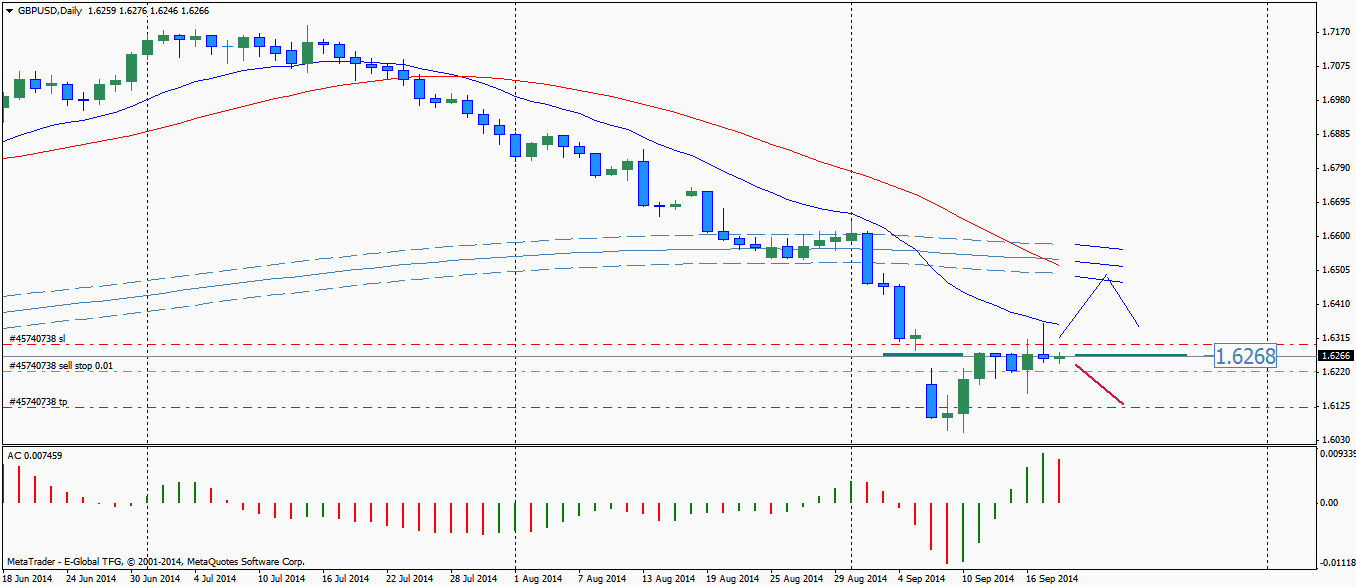Click the 25 Aug 2014 date label

795,579
